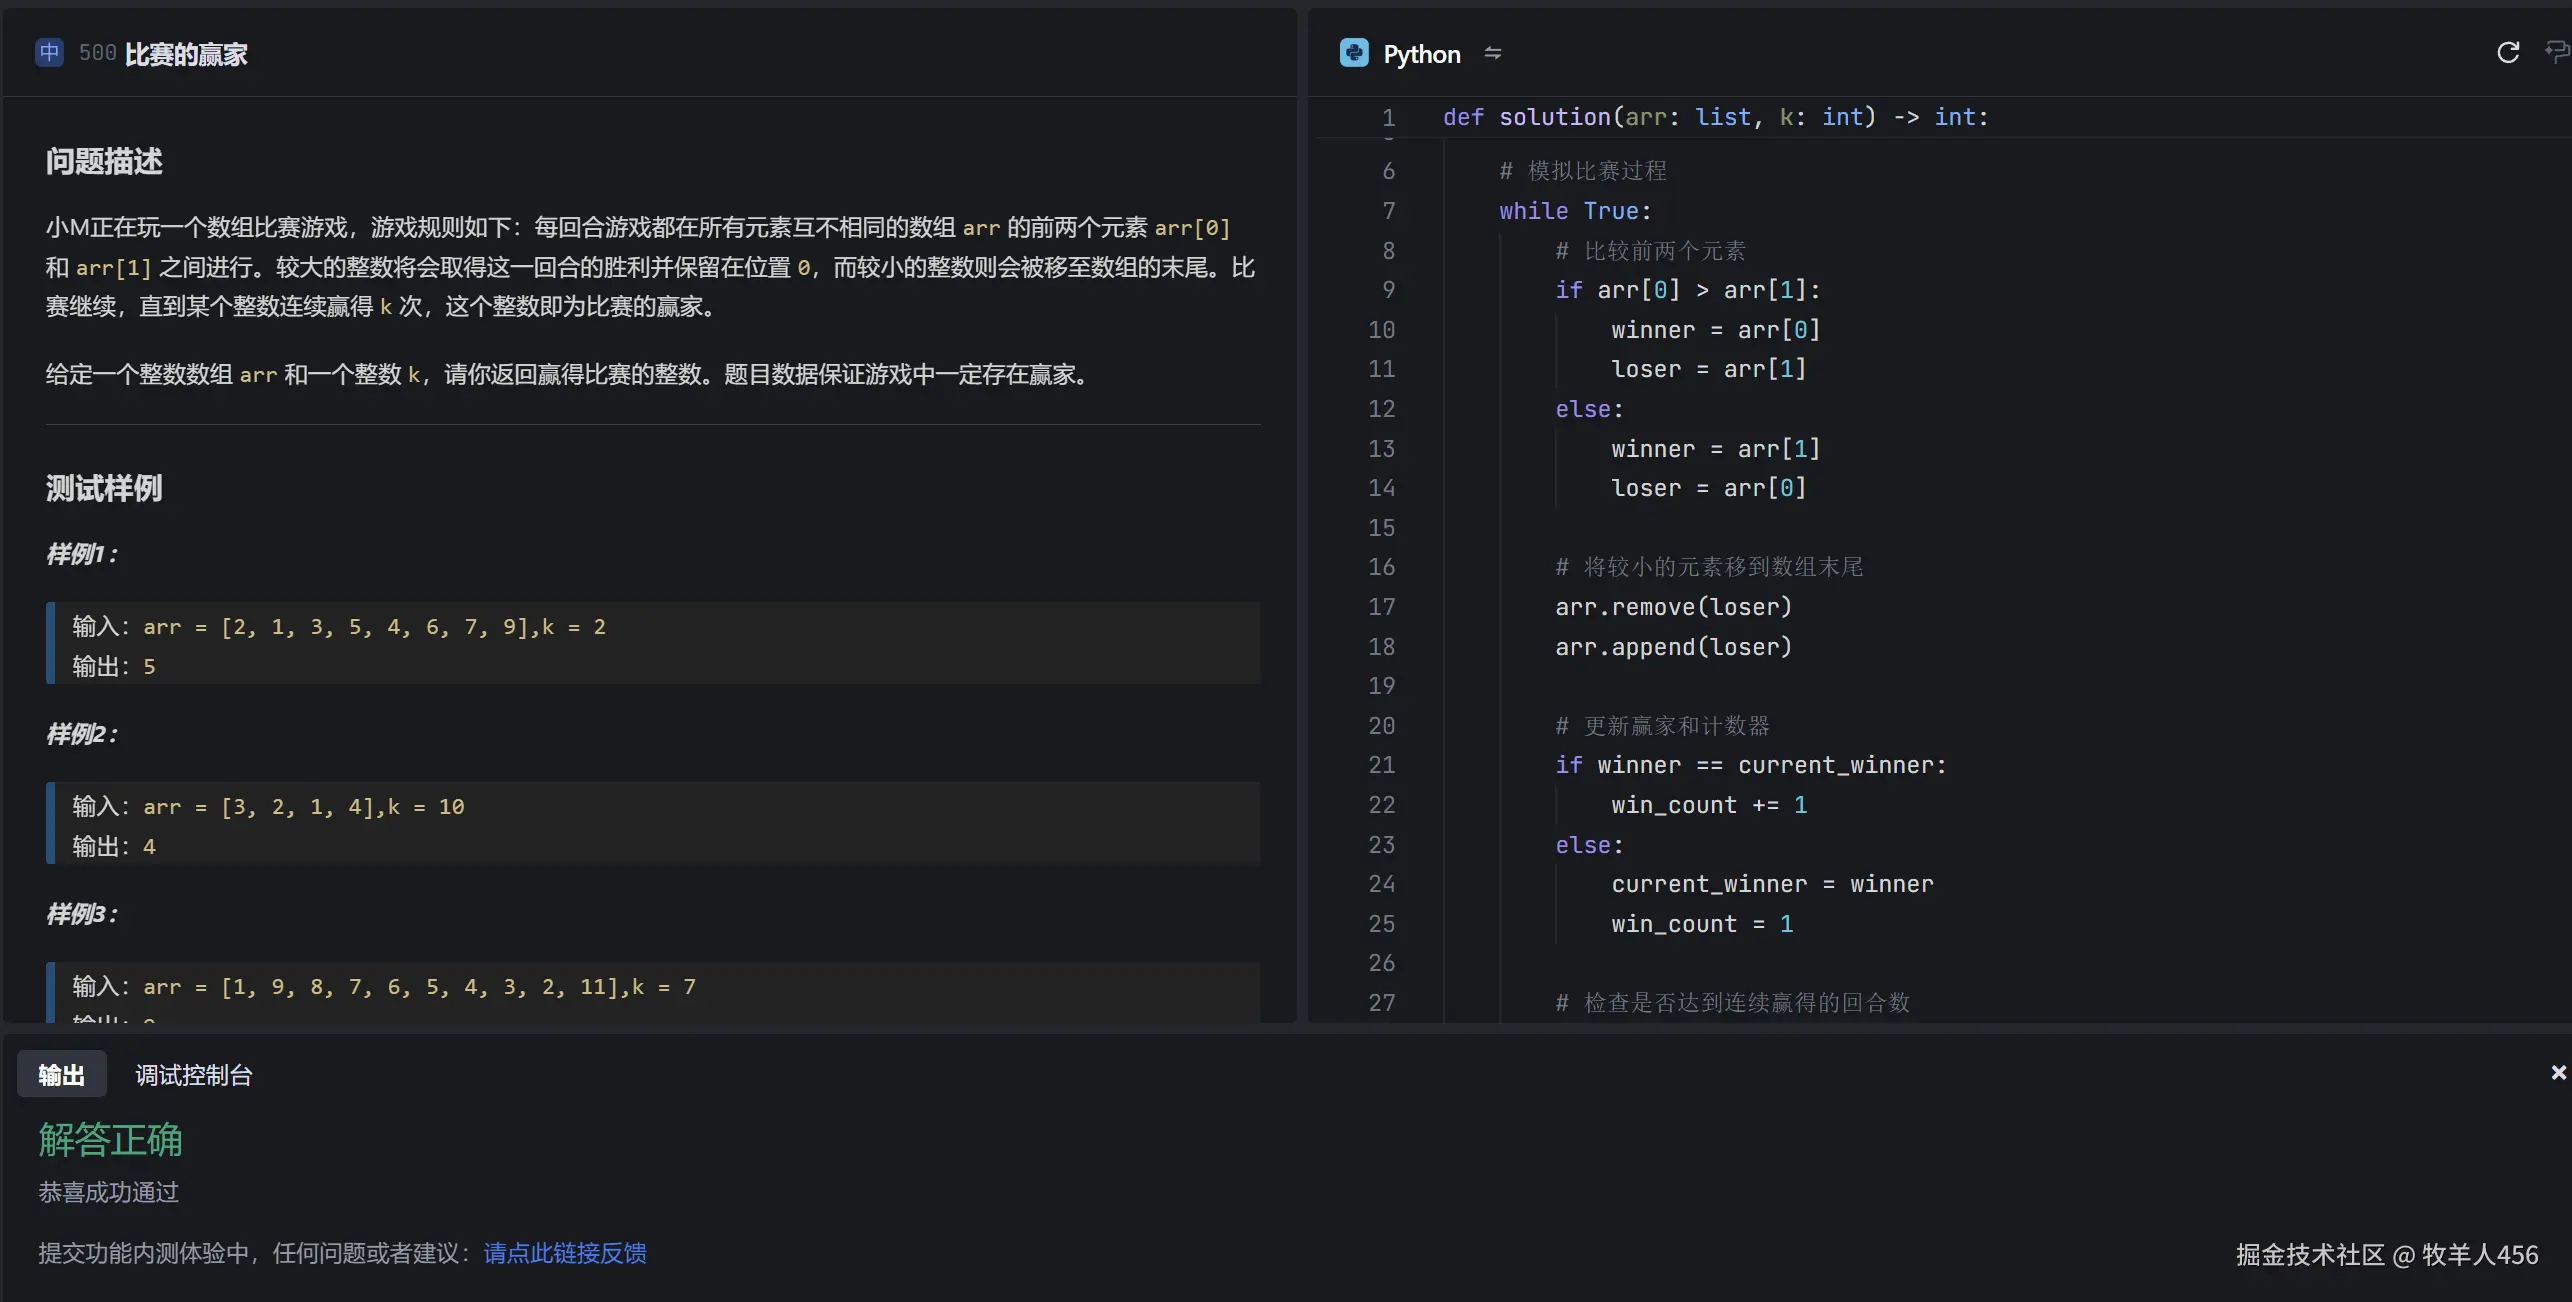Select the 输出 tab
The width and height of the screenshot is (2572, 1302).
point(61,1075)
